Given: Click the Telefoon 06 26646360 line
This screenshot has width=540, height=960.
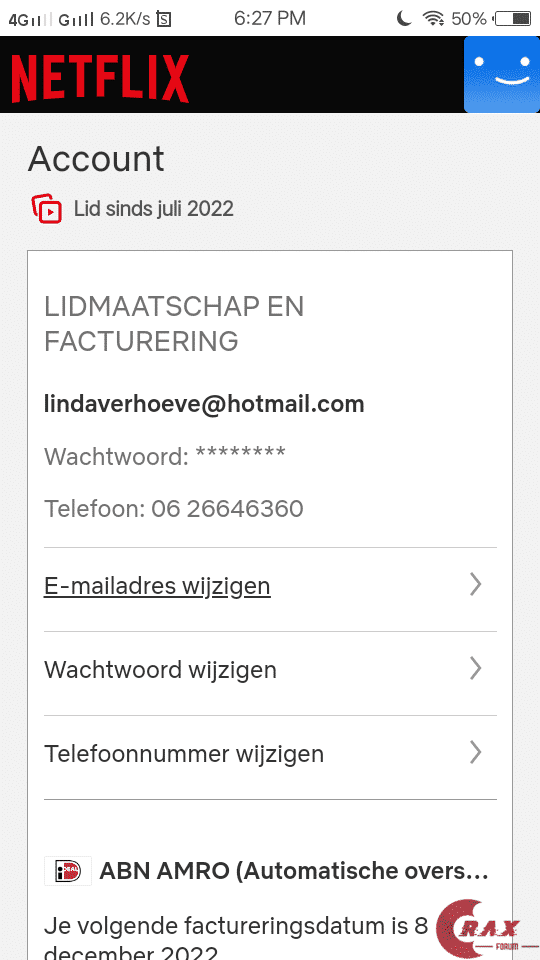Looking at the screenshot, I should point(174,509).
